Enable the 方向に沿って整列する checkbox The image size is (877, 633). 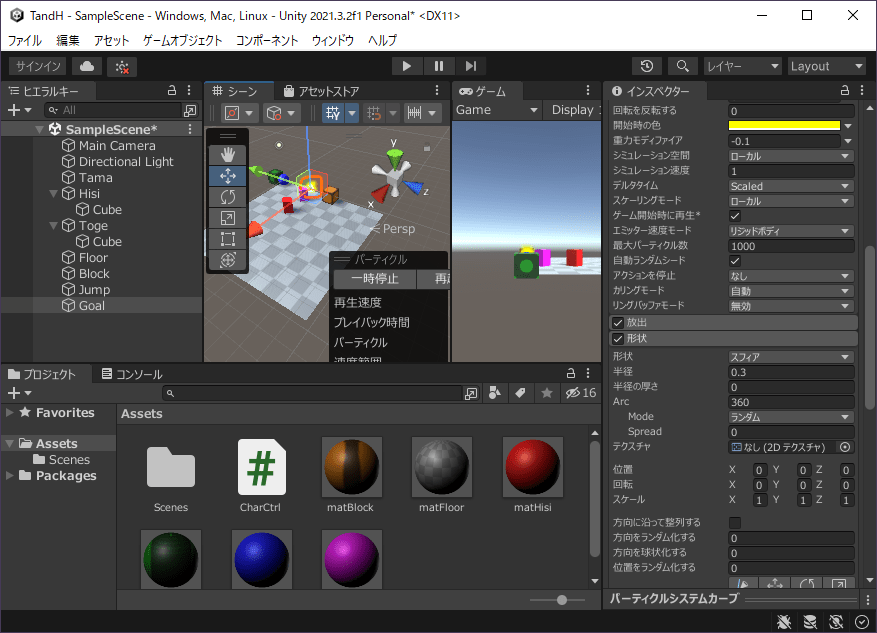pos(735,523)
